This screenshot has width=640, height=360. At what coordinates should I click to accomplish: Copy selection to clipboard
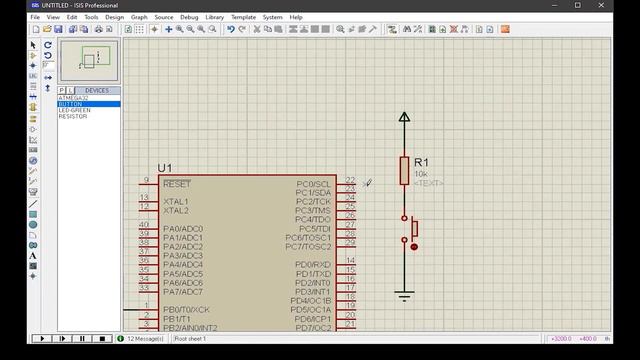(x=268, y=29)
